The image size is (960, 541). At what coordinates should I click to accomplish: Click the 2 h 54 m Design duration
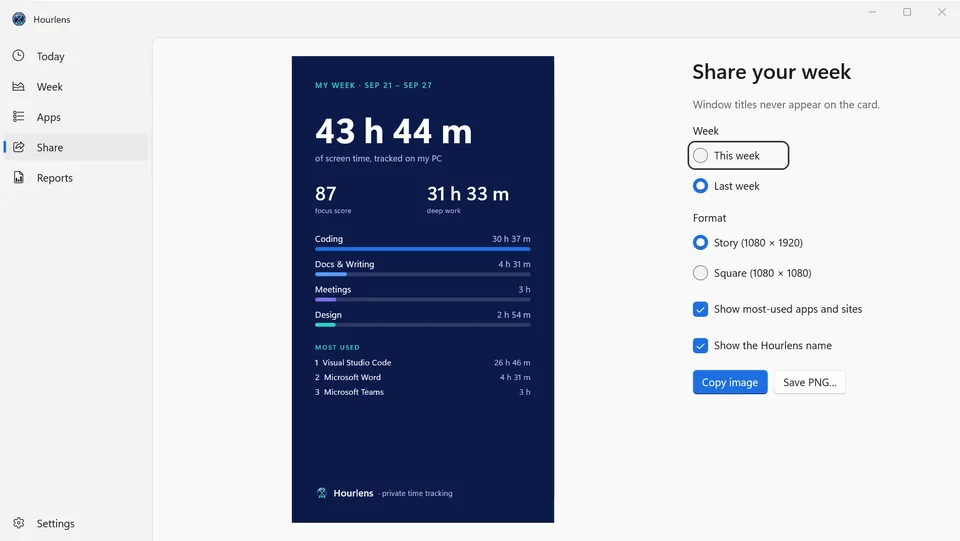pos(514,315)
